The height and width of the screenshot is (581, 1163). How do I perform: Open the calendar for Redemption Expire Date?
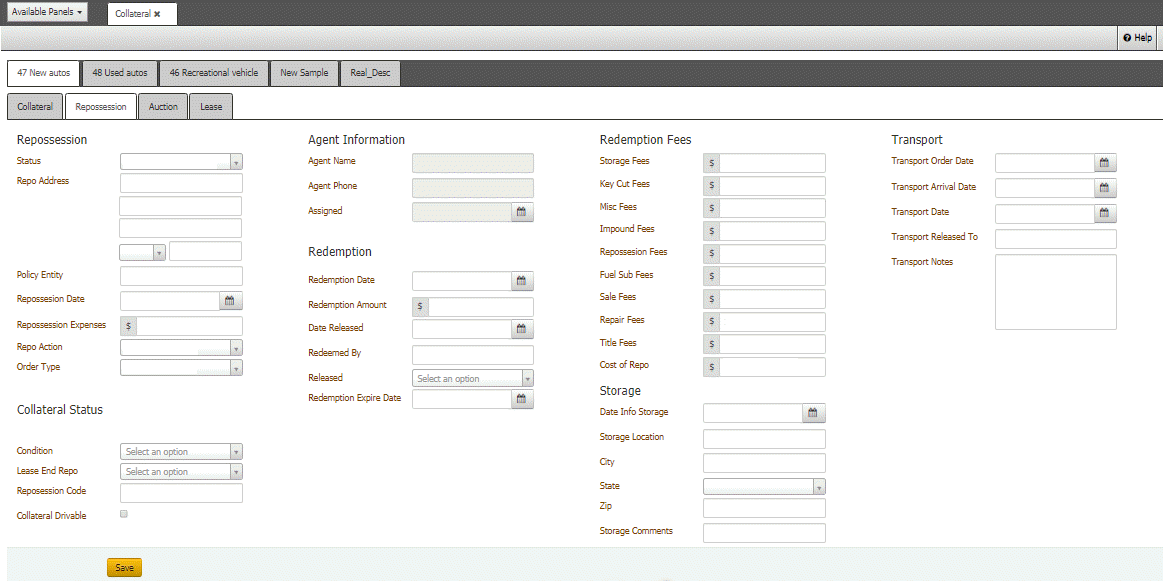point(521,399)
